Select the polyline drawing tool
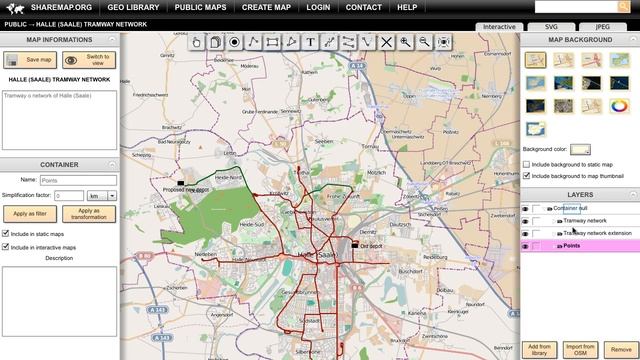This screenshot has width=640, height=360. coord(253,42)
